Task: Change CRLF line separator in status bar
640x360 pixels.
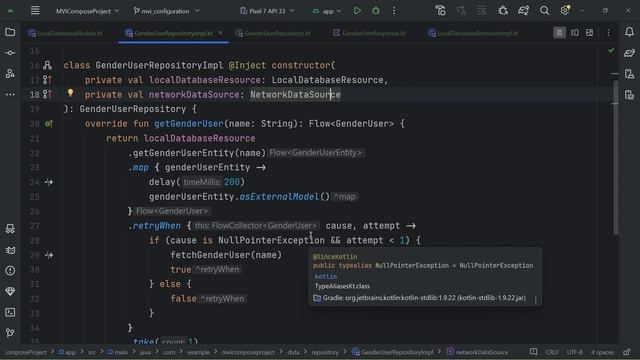Action: point(552,352)
